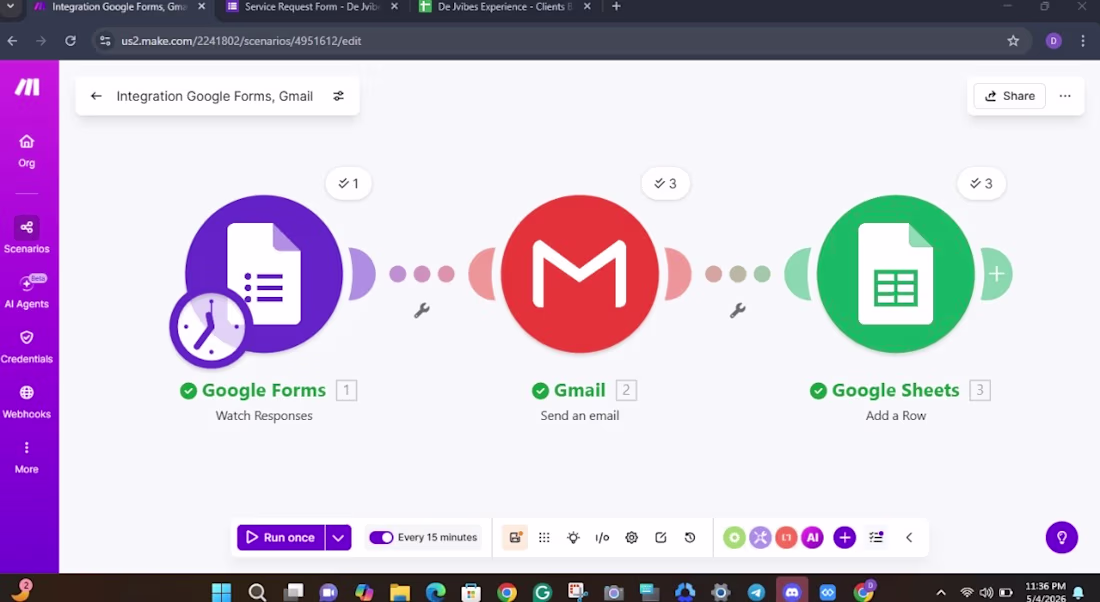Edit the scenario title Integration Google Forms, Gmail
This screenshot has height=602, width=1100.
pyautogui.click(x=215, y=96)
